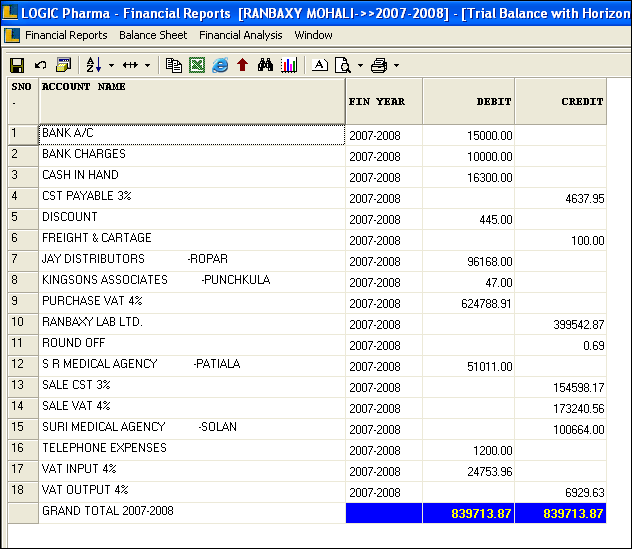632x549 pixels.
Task: Click debit value 96168.00
Action: pos(489,261)
